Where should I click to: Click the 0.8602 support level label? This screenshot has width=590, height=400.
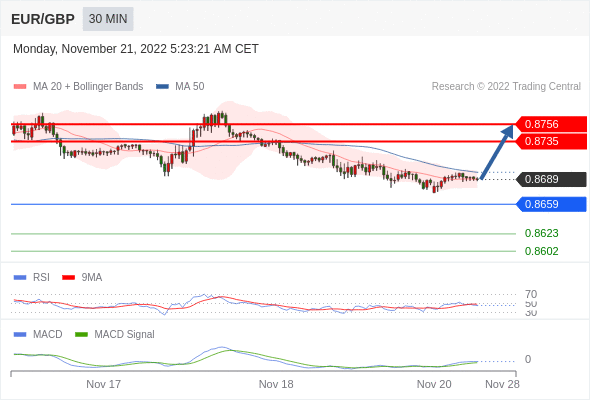(541, 251)
